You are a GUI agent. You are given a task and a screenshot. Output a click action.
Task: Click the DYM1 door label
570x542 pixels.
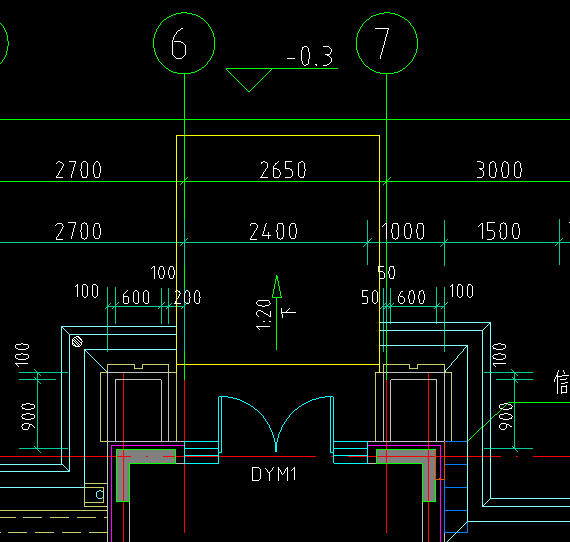pyautogui.click(x=274, y=474)
